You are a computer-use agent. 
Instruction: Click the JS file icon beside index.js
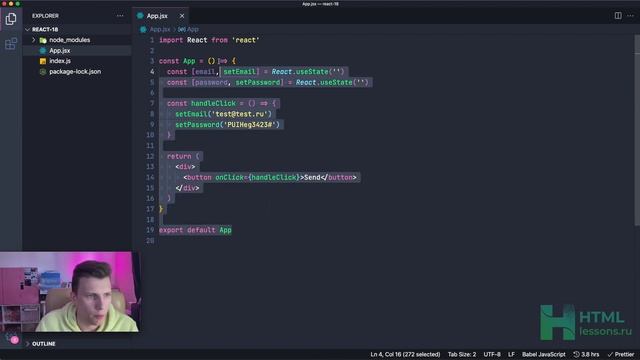pos(43,61)
